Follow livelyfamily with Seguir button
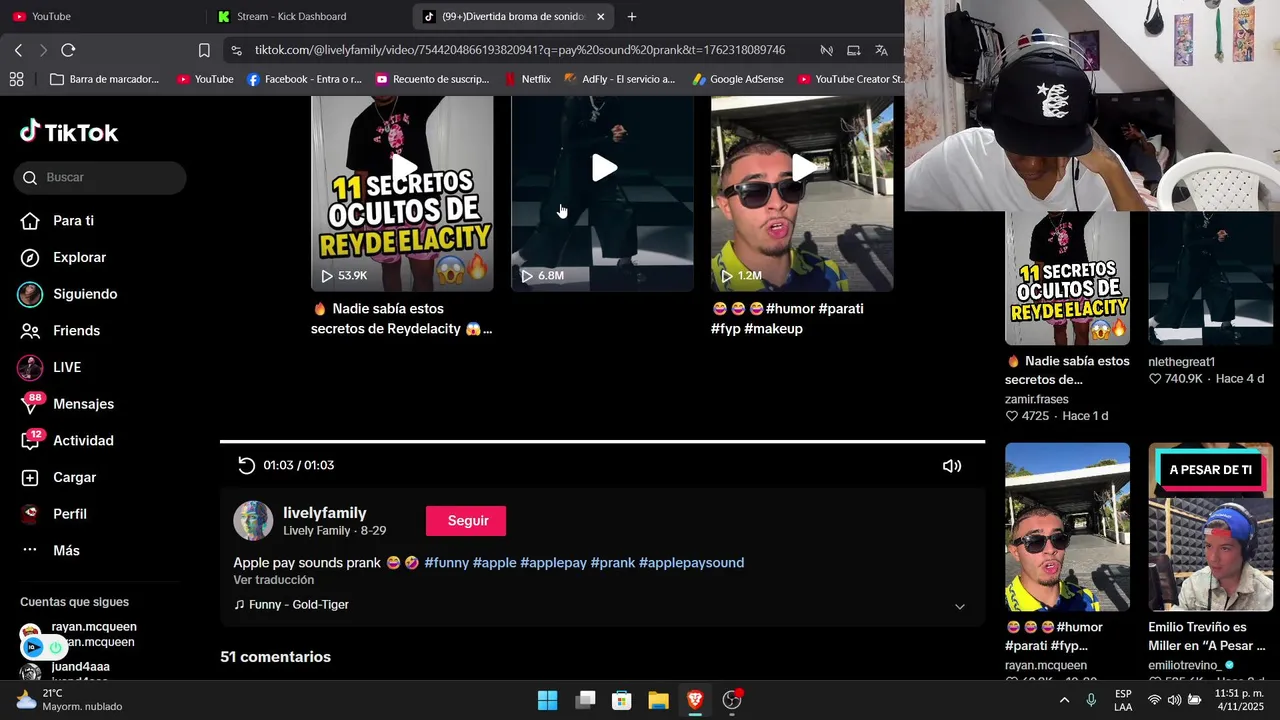 (466, 521)
